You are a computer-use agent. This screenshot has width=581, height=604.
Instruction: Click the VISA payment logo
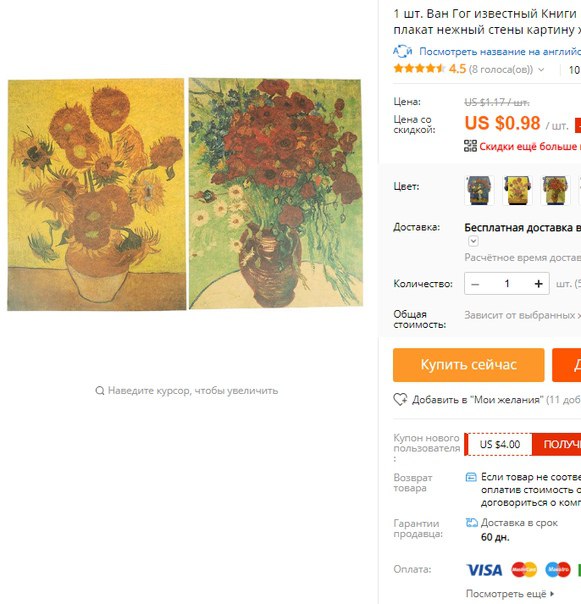[x=484, y=570]
